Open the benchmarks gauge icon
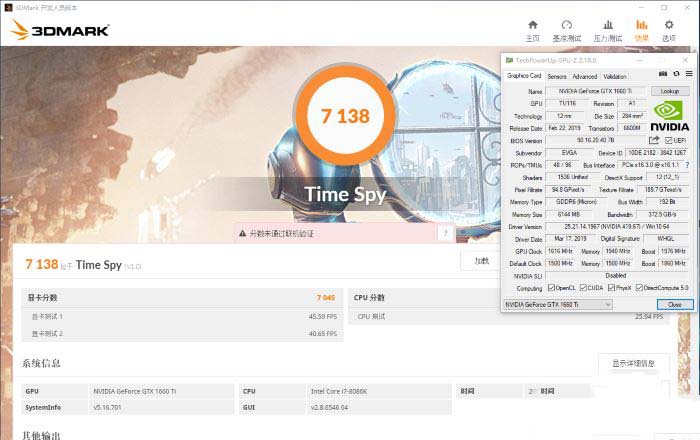Viewport: 700px width, 440px height. (x=567, y=25)
